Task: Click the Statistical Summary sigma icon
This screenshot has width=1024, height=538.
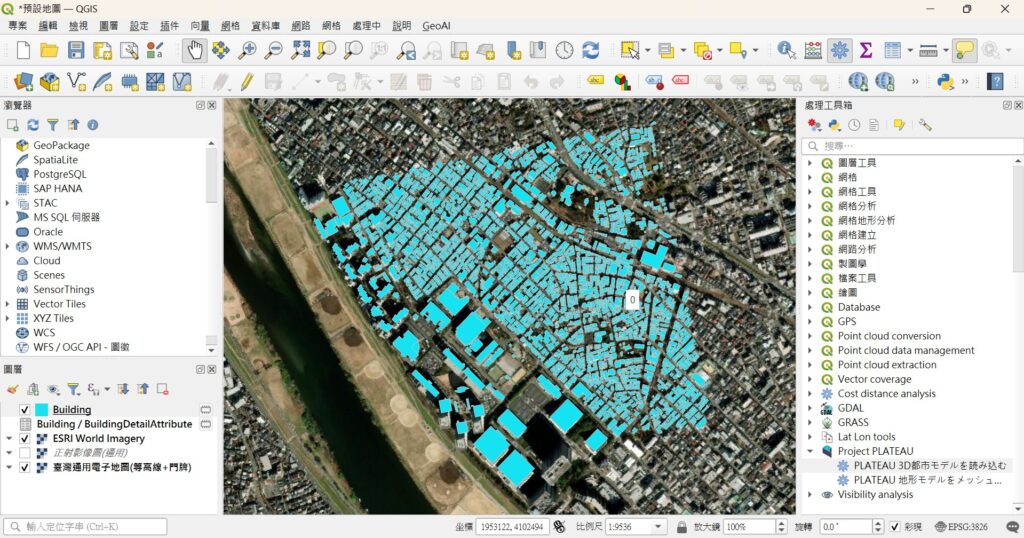Action: 866,50
